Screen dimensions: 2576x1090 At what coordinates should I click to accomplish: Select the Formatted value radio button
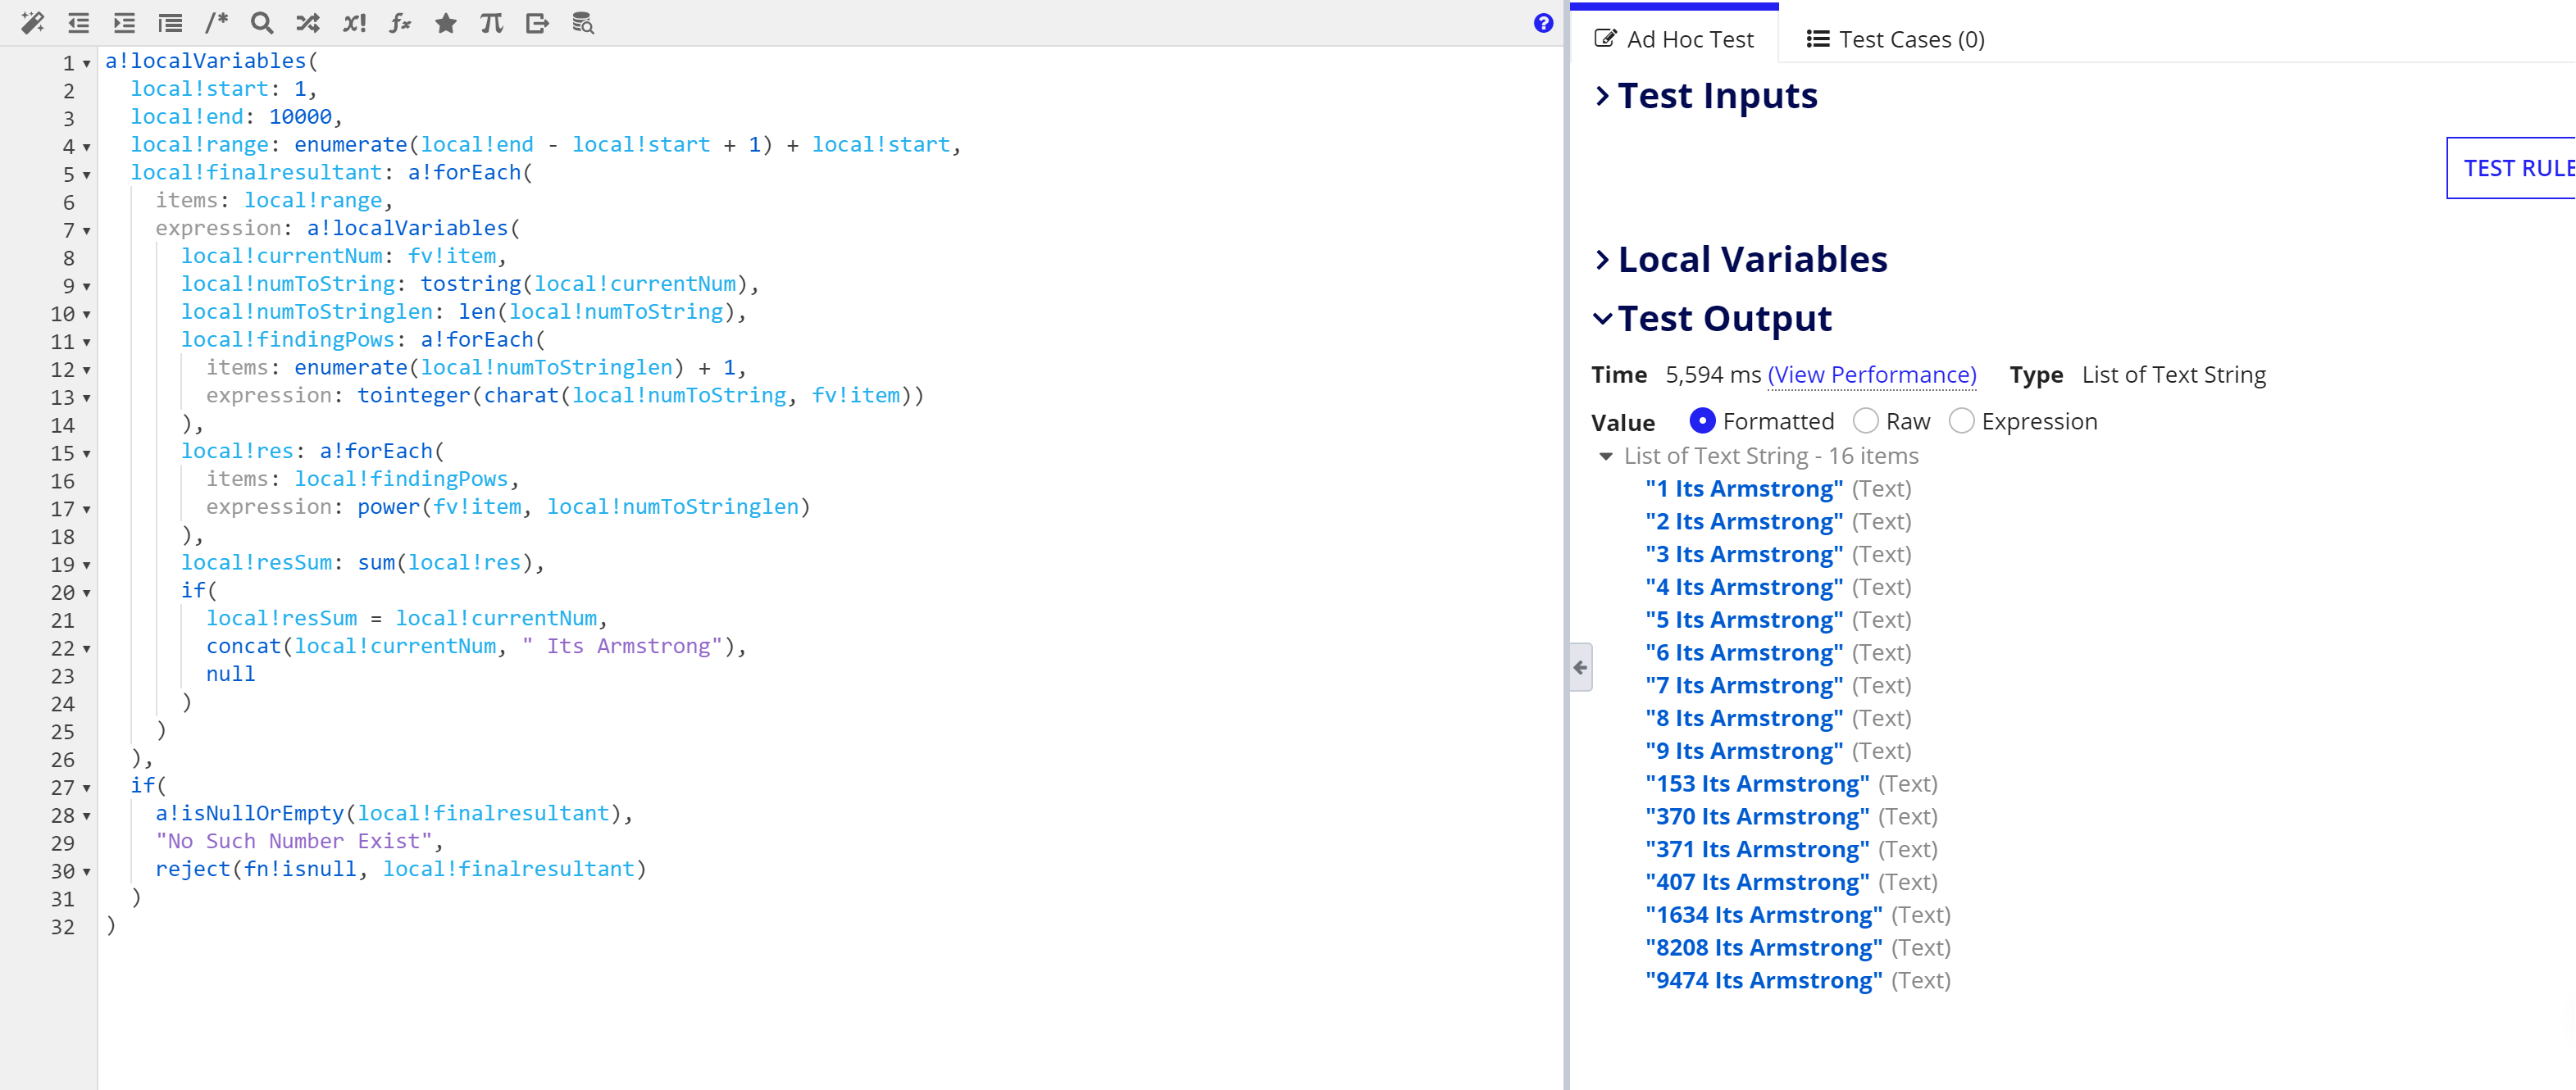[1703, 421]
